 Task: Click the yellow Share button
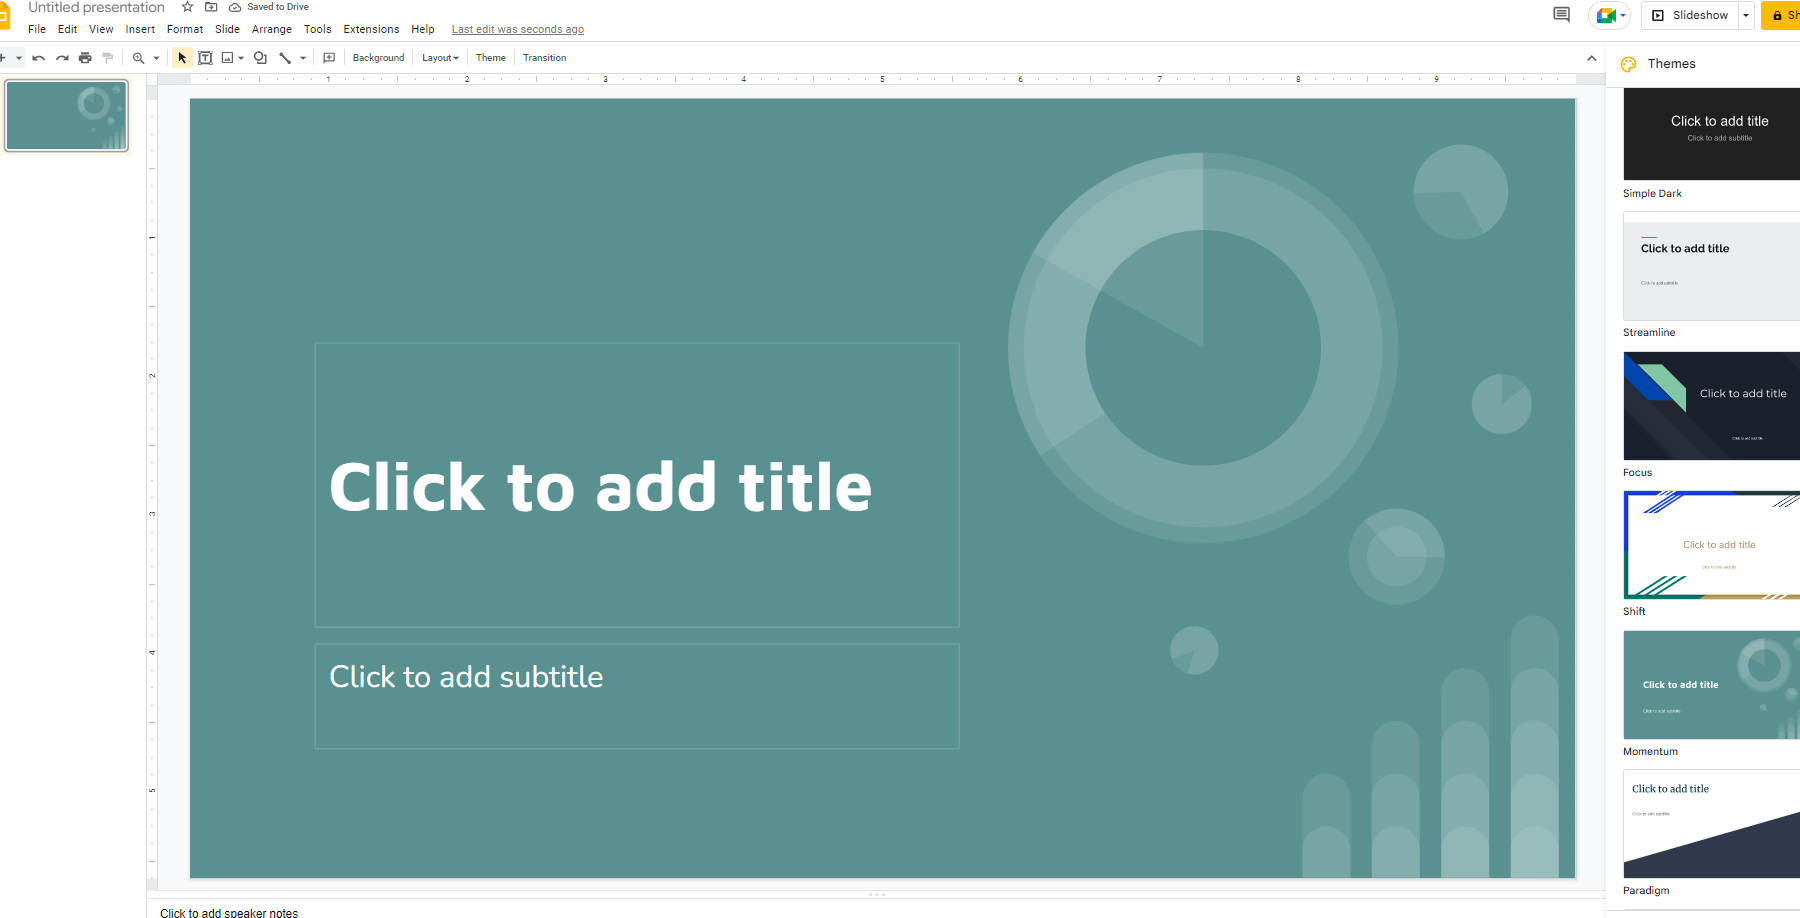(1781, 15)
